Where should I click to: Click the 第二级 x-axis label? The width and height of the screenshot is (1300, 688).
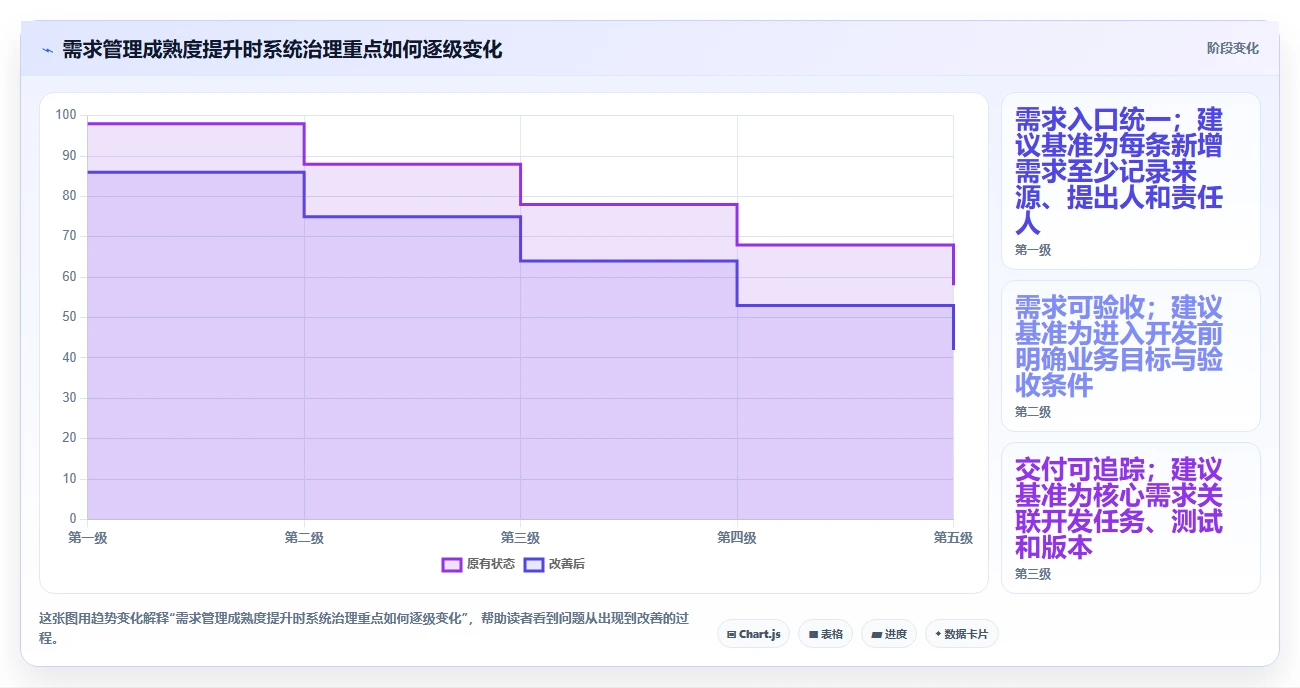tap(304, 538)
